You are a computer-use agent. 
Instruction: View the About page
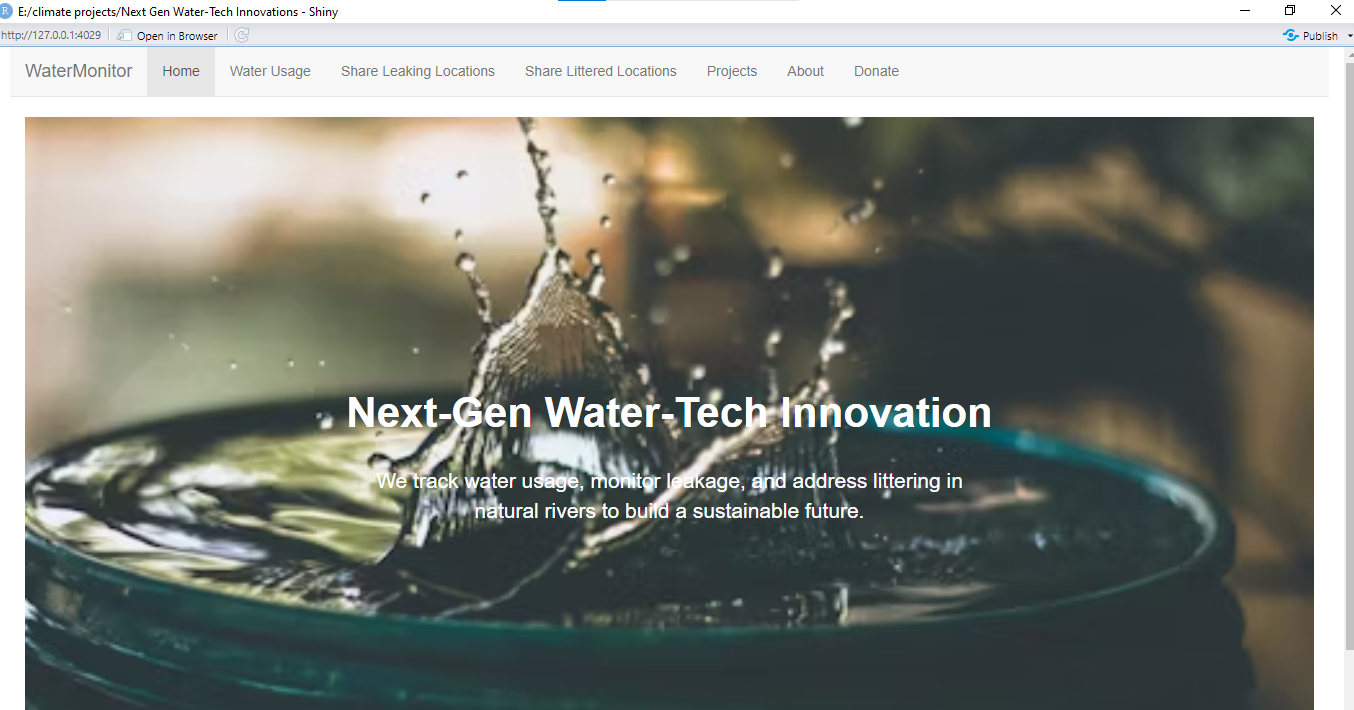pyautogui.click(x=806, y=71)
